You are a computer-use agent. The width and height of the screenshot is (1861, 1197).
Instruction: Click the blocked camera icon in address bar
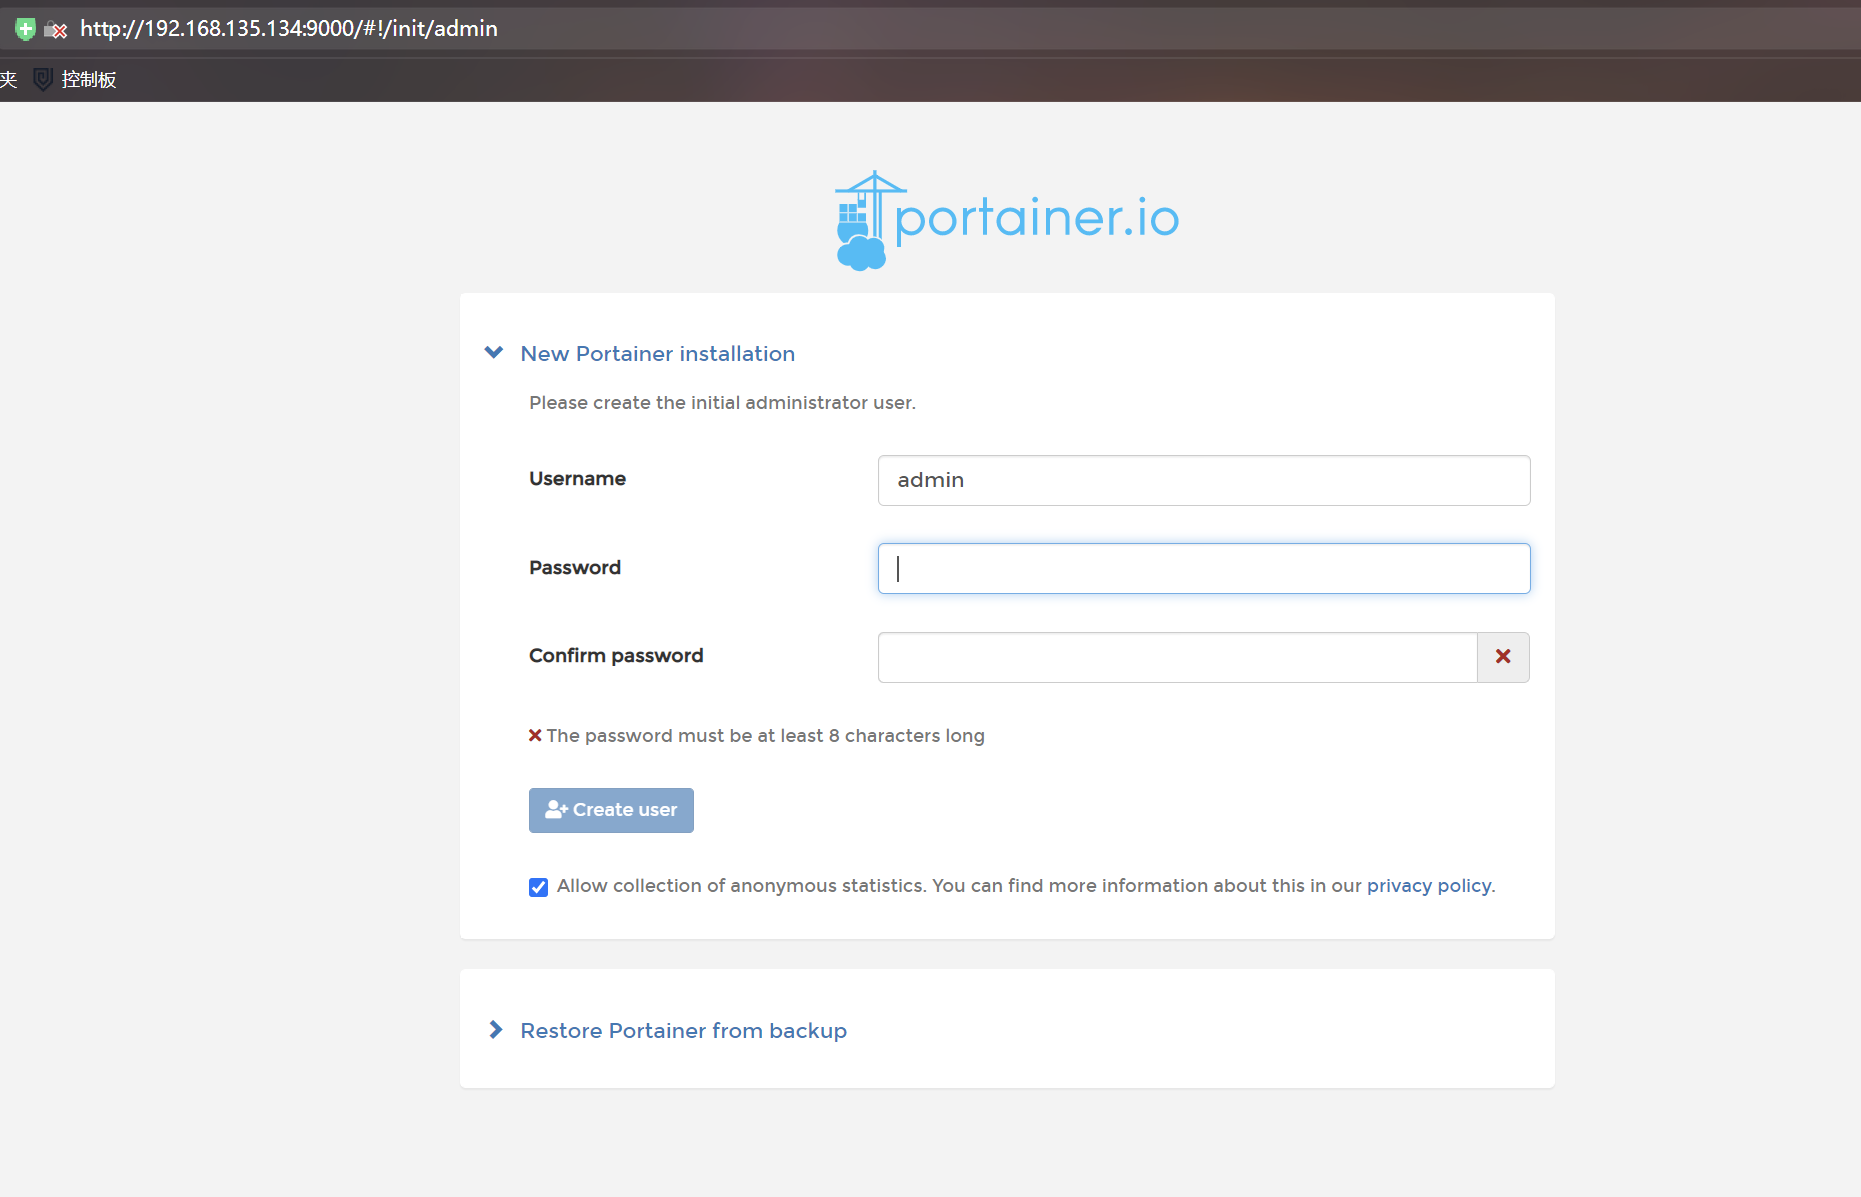(x=56, y=30)
